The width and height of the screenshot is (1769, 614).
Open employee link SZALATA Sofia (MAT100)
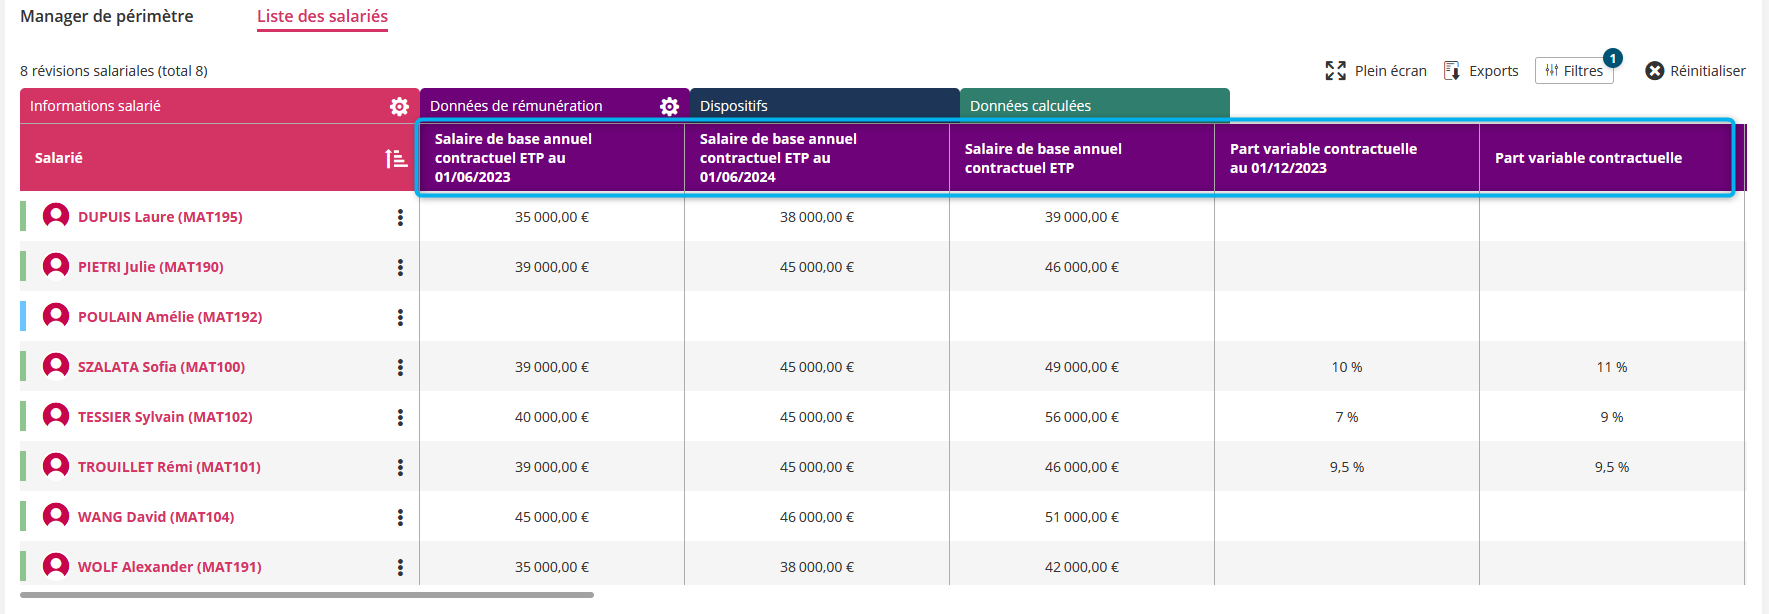tap(161, 367)
